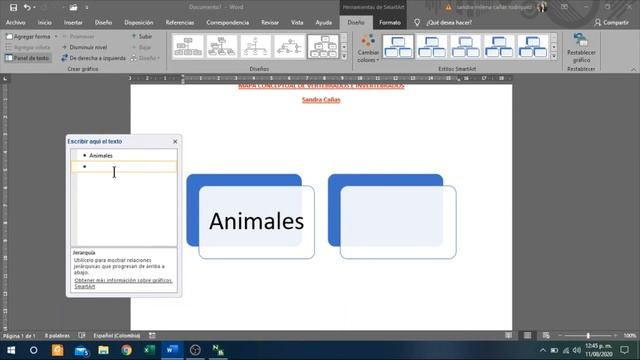Select the fourth layout thumbnail
This screenshot has height=360, width=640.
(289, 47)
